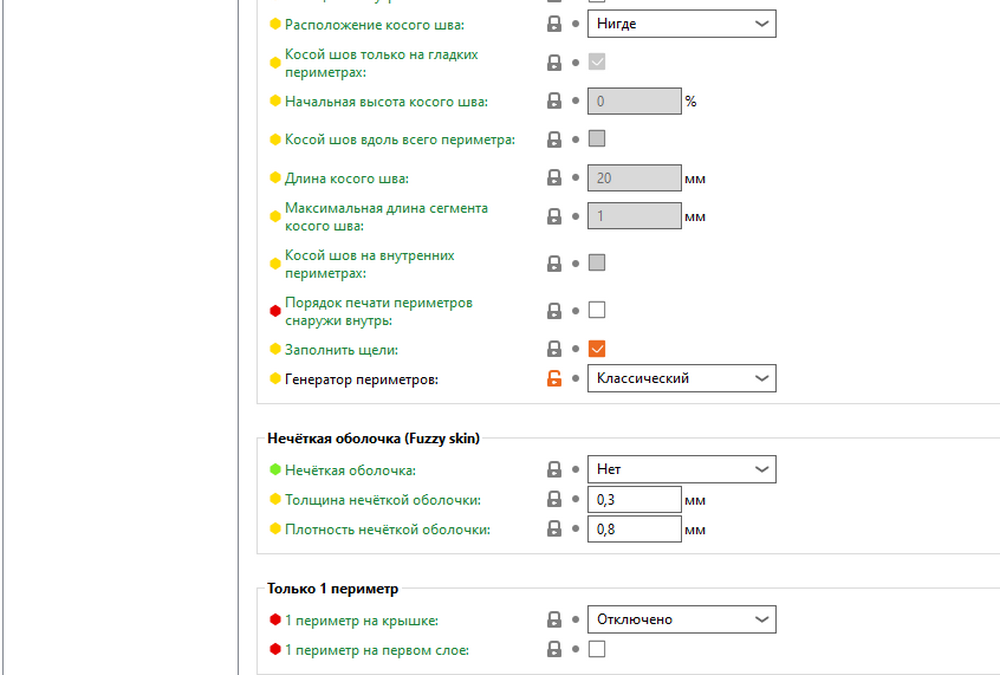1000x675 pixels.
Task: Click the lock icon beside Расположение косого шва
Action: (554, 24)
